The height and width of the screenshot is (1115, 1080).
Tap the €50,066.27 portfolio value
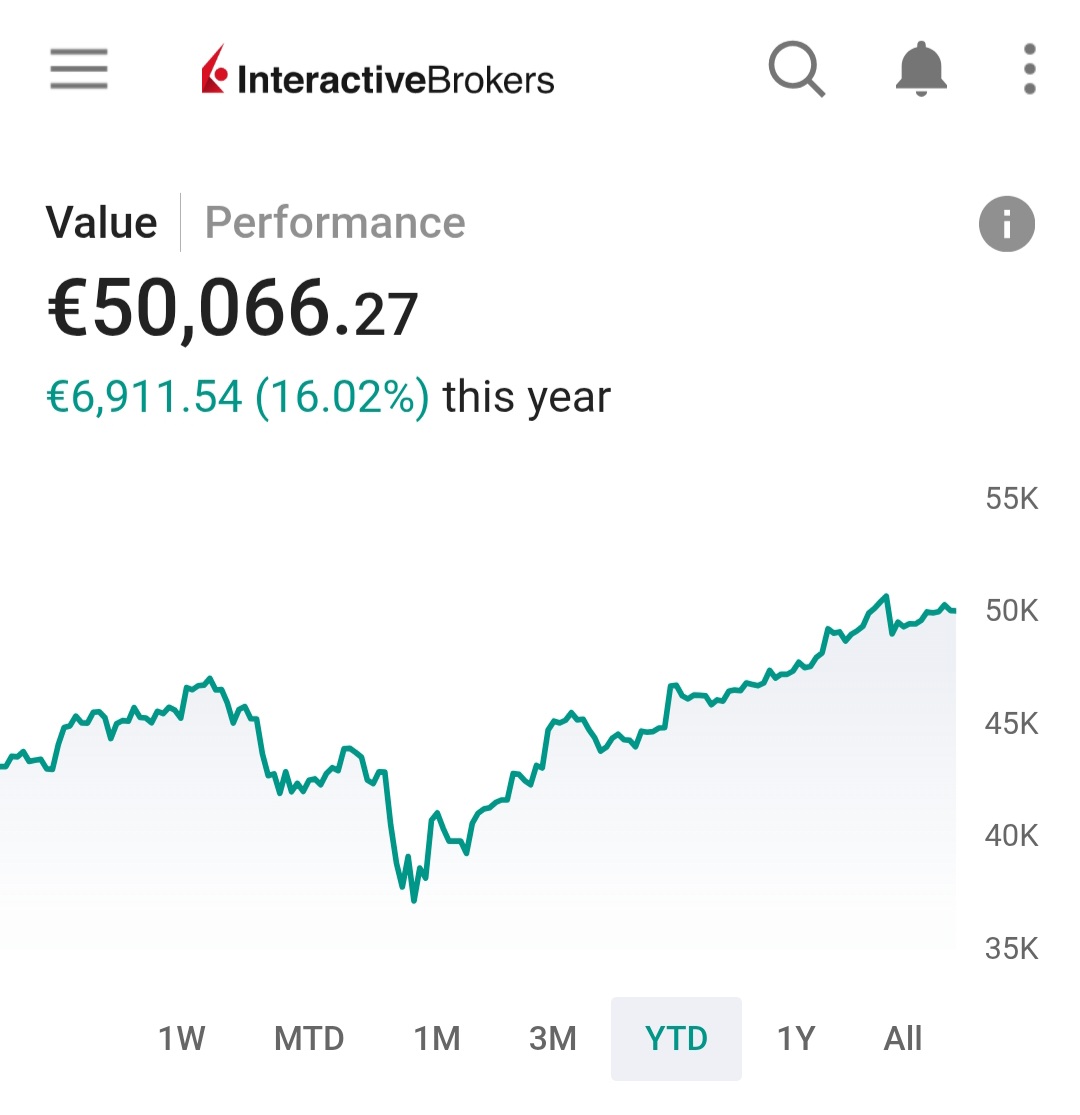click(x=232, y=311)
